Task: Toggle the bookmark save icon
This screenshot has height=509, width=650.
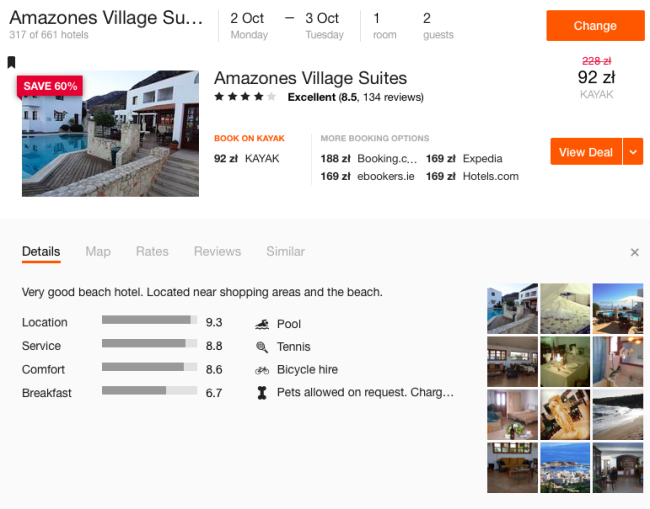Action: pyautogui.click(x=11, y=62)
